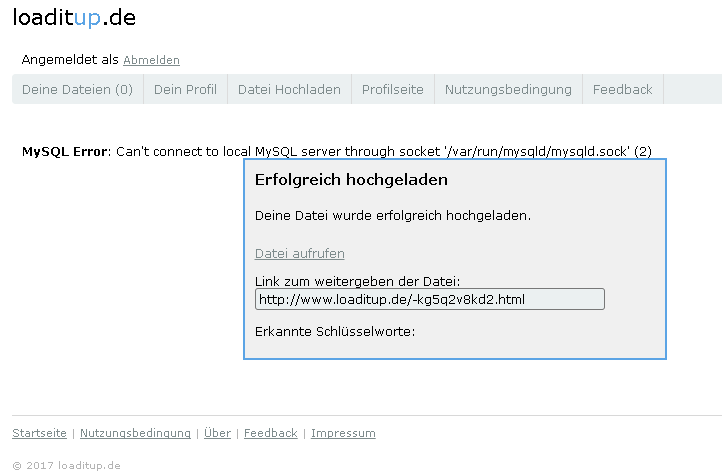This screenshot has width=722, height=476.
Task: Click the MySQL Error message text
Action: coord(337,151)
